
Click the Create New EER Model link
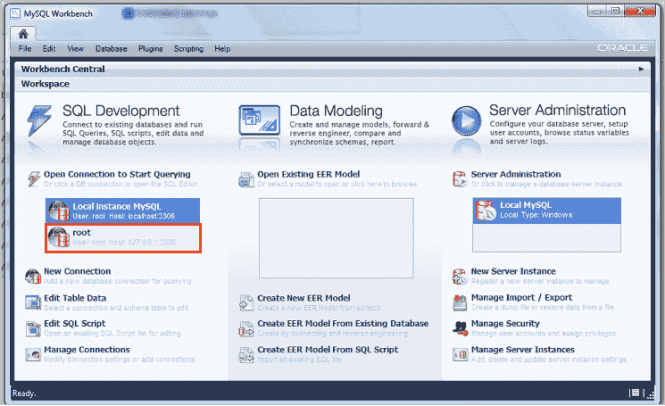(304, 298)
